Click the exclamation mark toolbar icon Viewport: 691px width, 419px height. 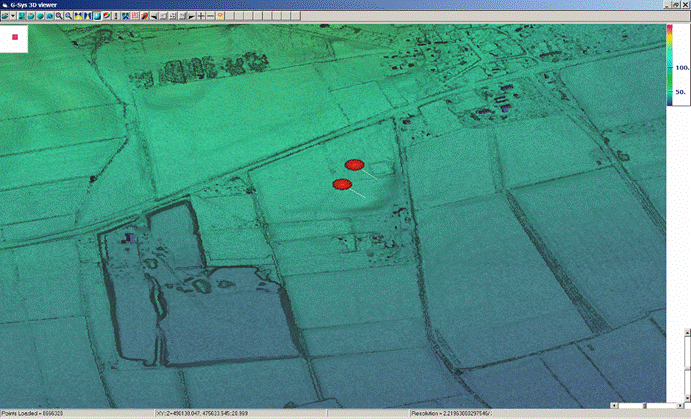pos(114,16)
